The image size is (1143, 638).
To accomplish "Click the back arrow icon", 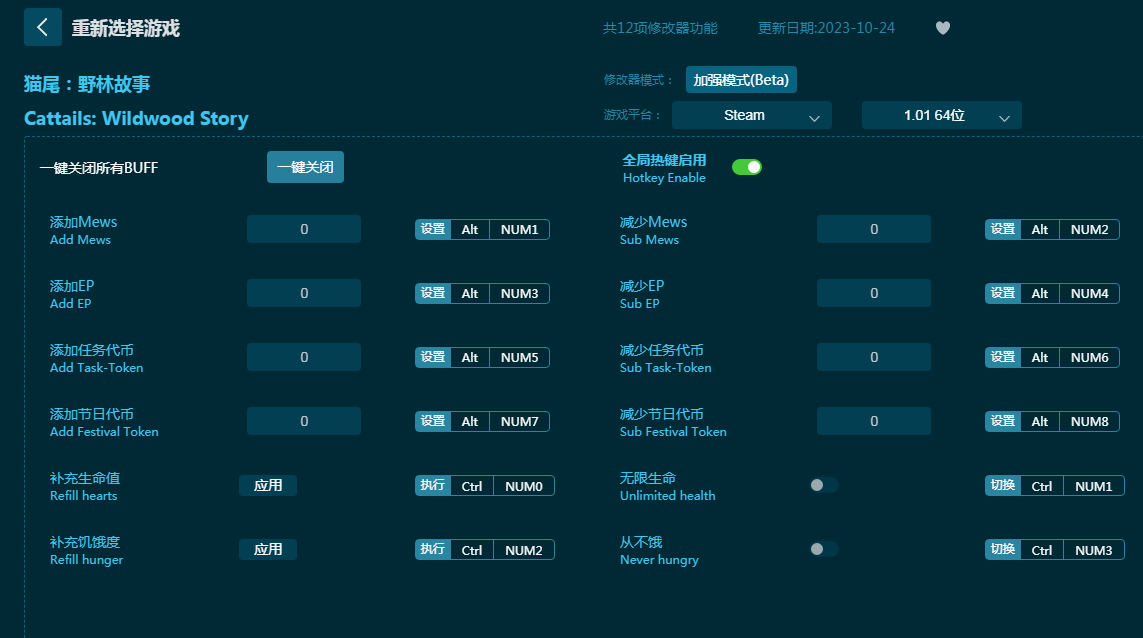I will coord(43,27).
